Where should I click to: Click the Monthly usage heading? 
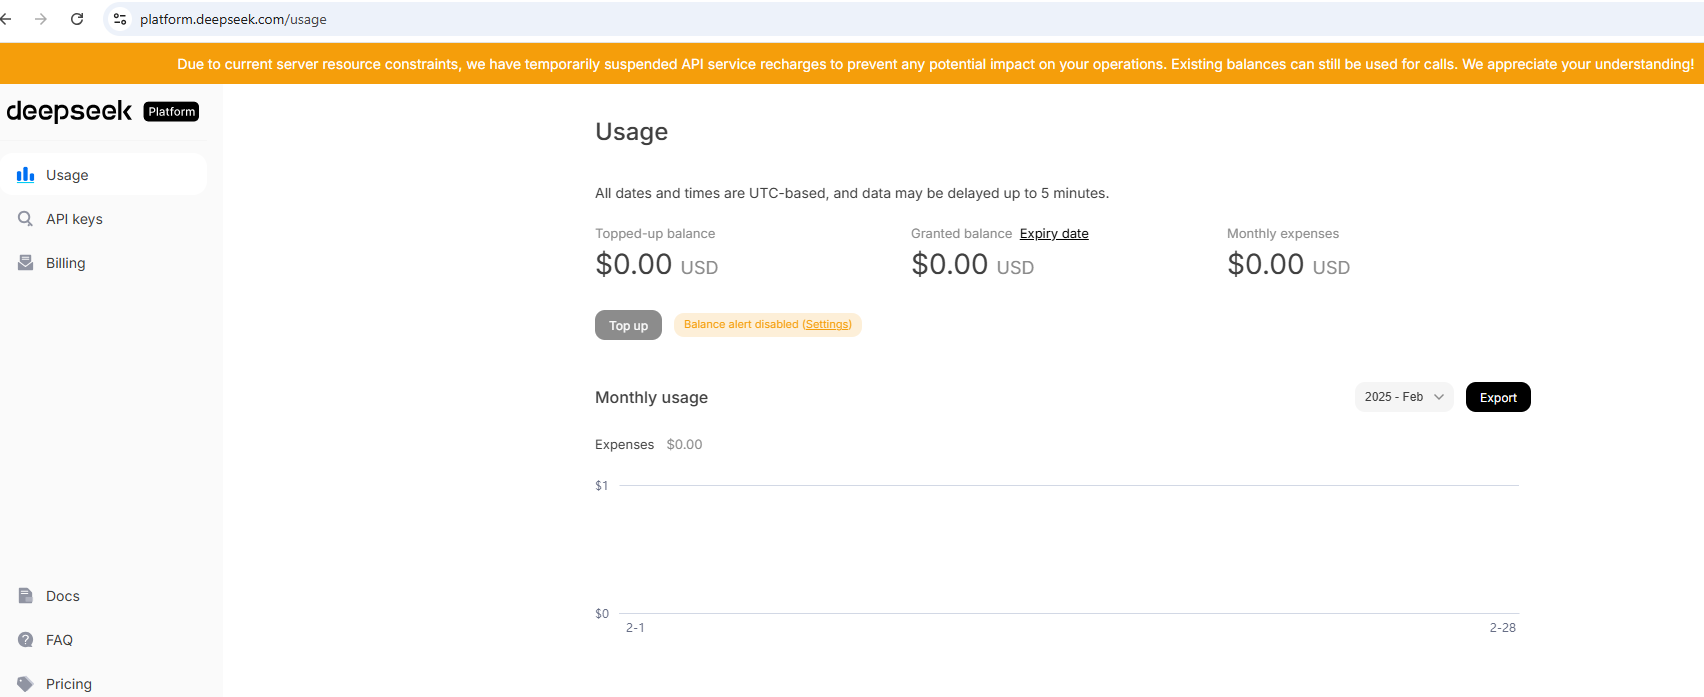[x=651, y=398]
